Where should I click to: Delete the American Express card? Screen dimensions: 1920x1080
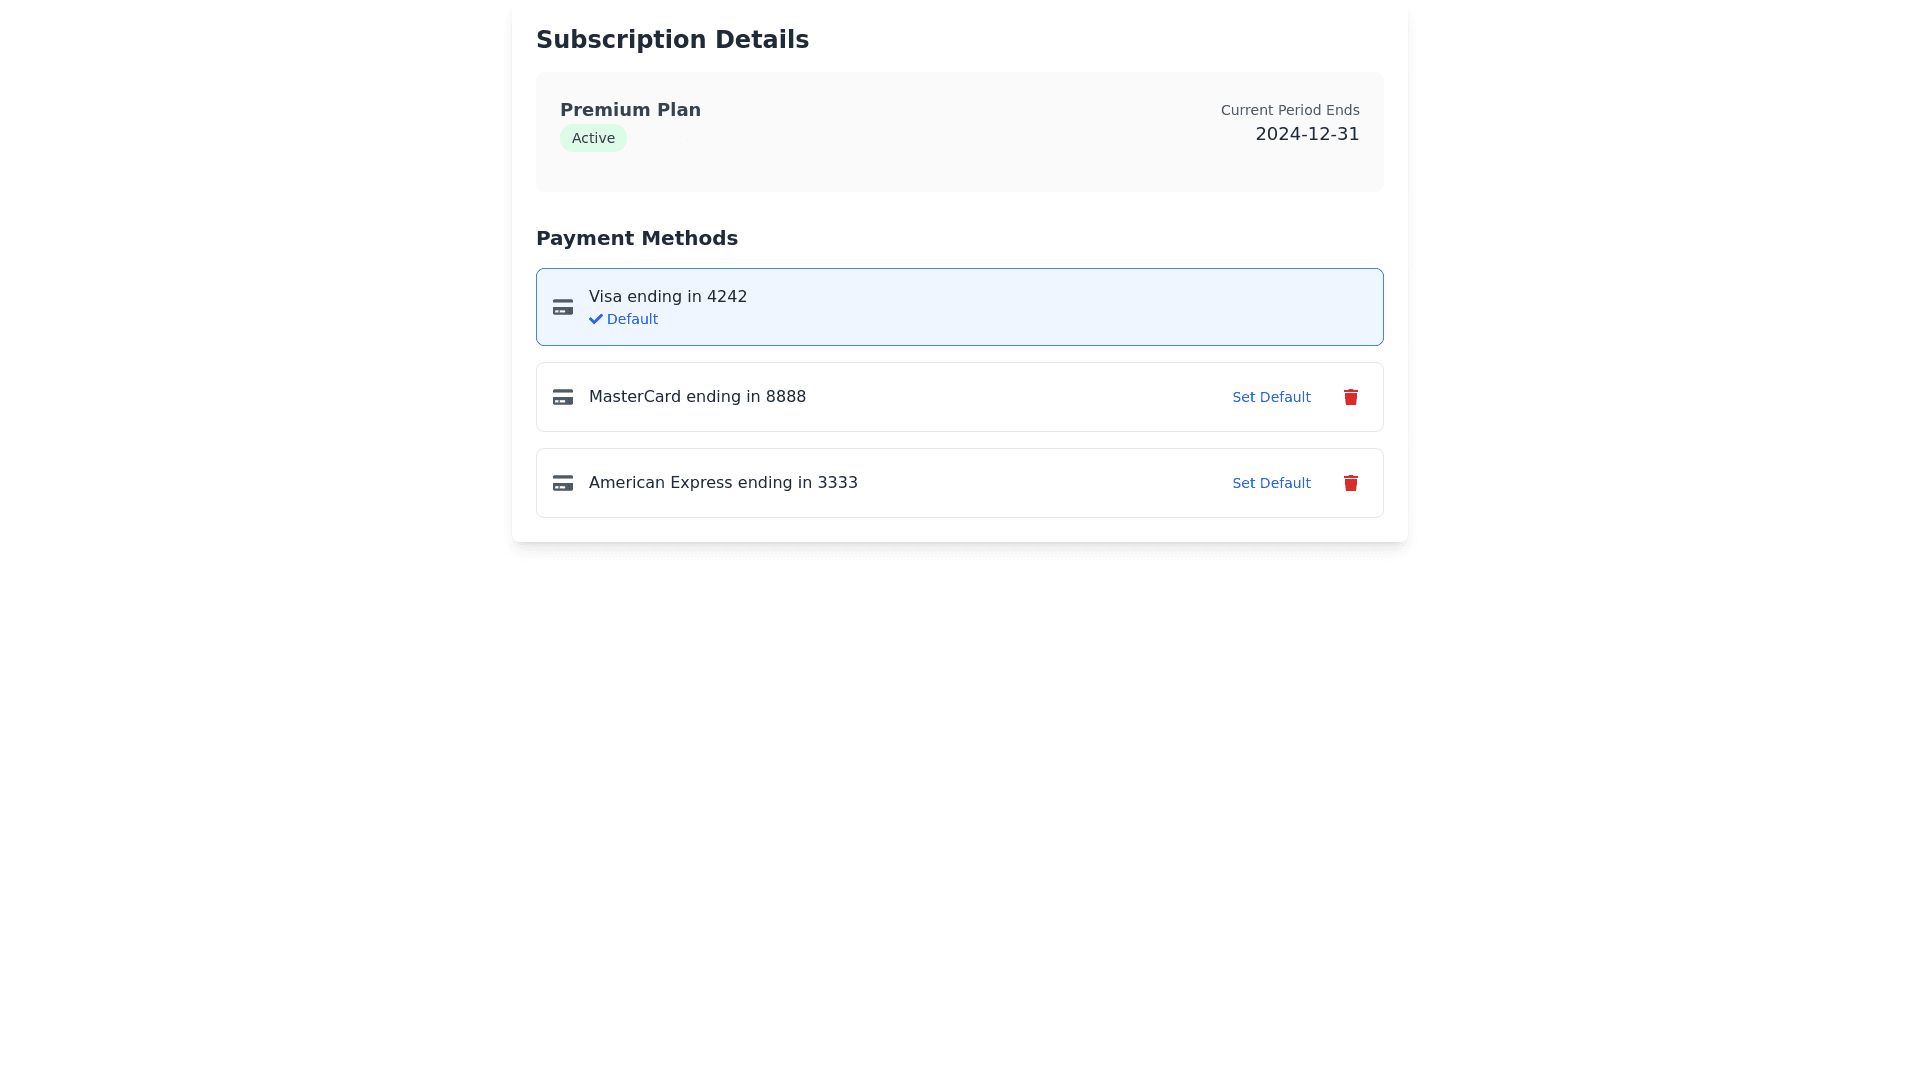1350,483
